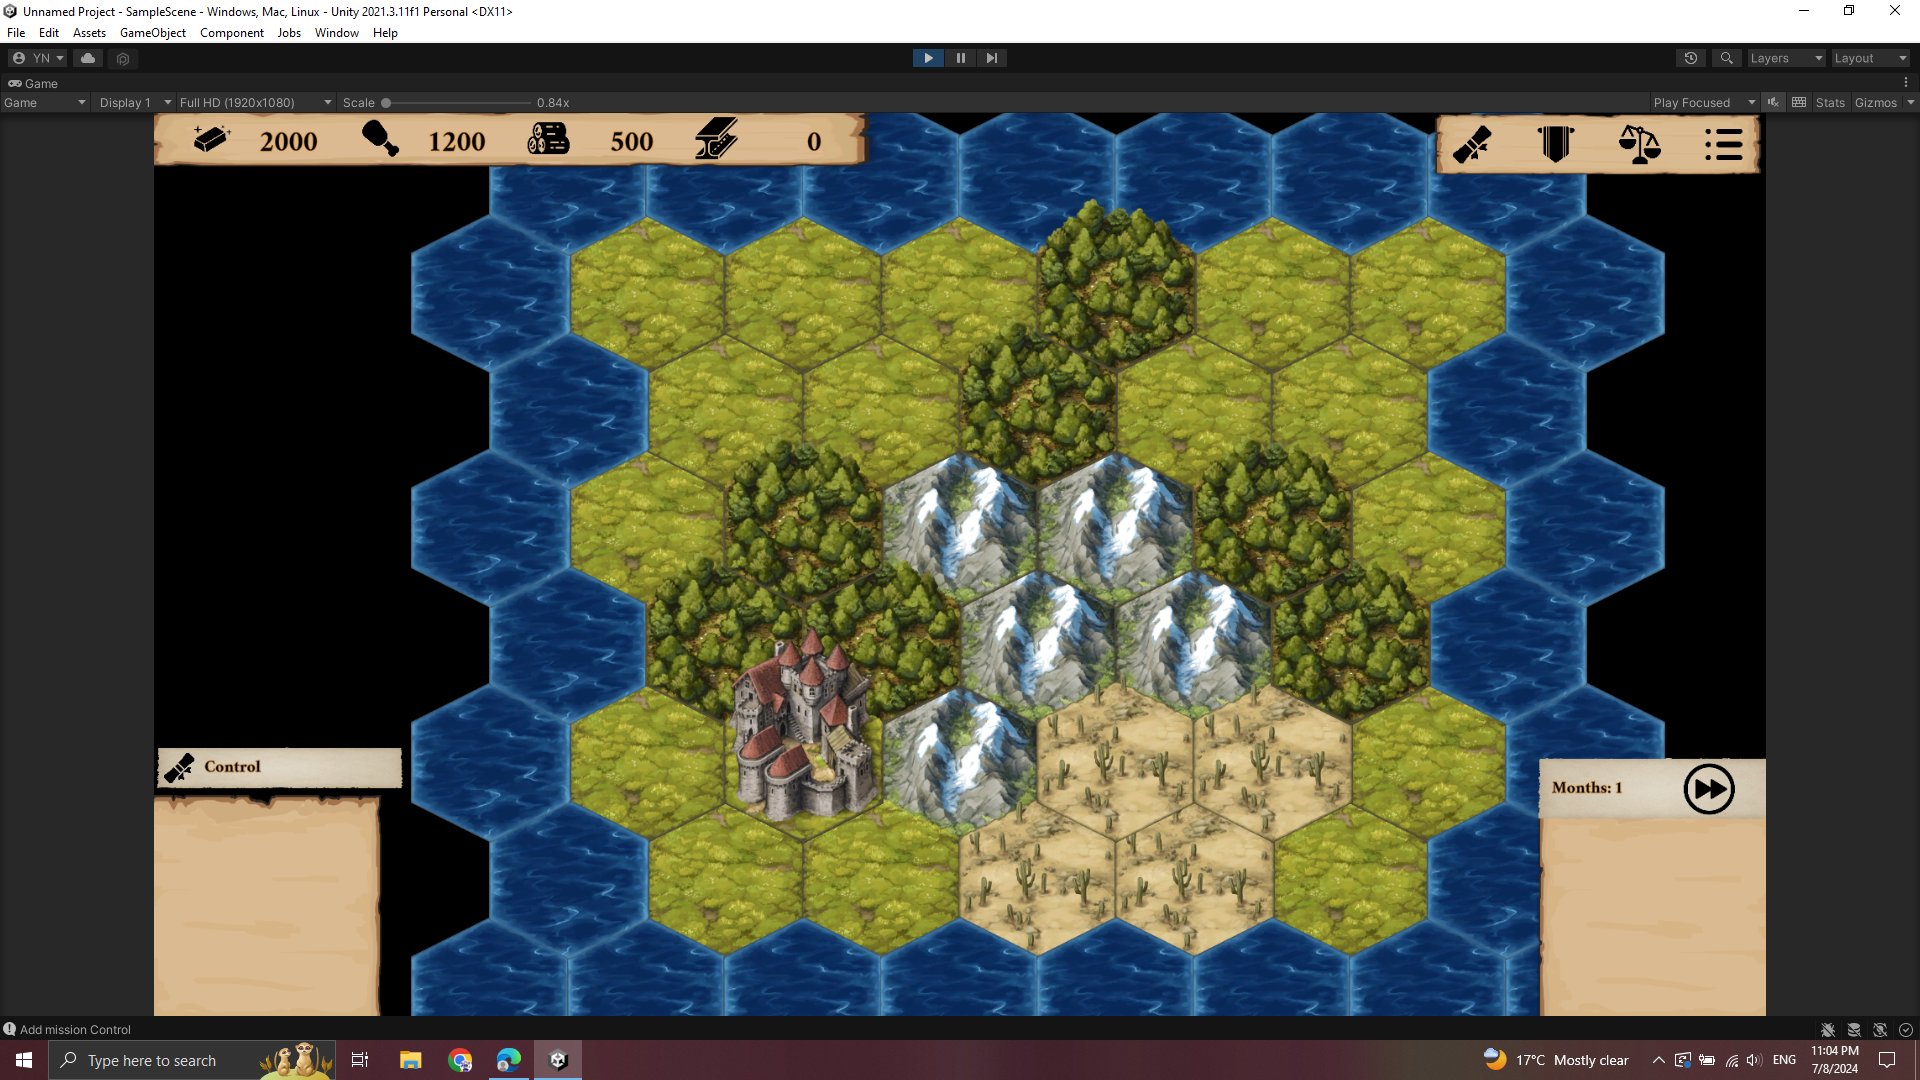This screenshot has width=1920, height=1080.
Task: Open the Play Focused dropdown
Action: (1704, 102)
